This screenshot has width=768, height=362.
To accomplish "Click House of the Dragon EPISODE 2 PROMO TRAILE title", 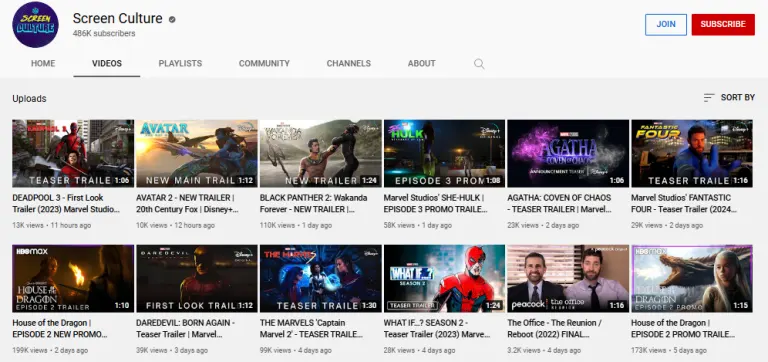I will (x=683, y=329).
